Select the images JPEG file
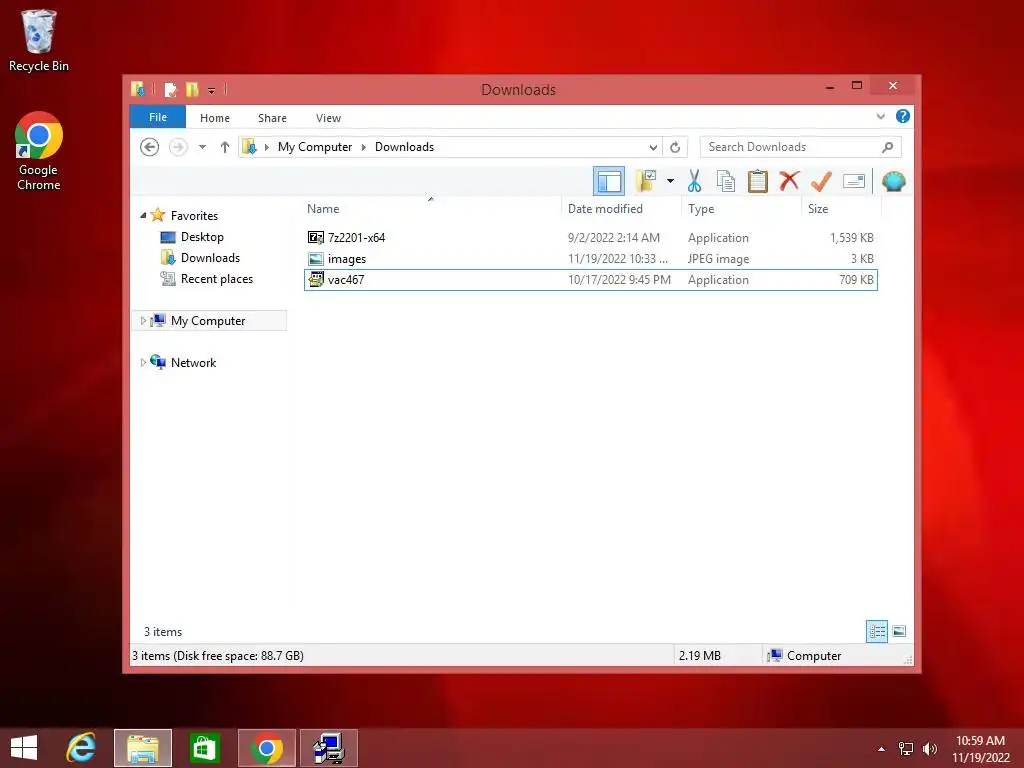The image size is (1024, 768). coord(590,259)
